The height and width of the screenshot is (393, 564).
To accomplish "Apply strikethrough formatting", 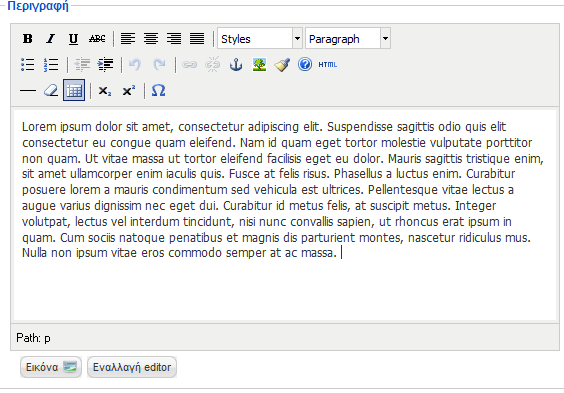I will [x=97, y=38].
